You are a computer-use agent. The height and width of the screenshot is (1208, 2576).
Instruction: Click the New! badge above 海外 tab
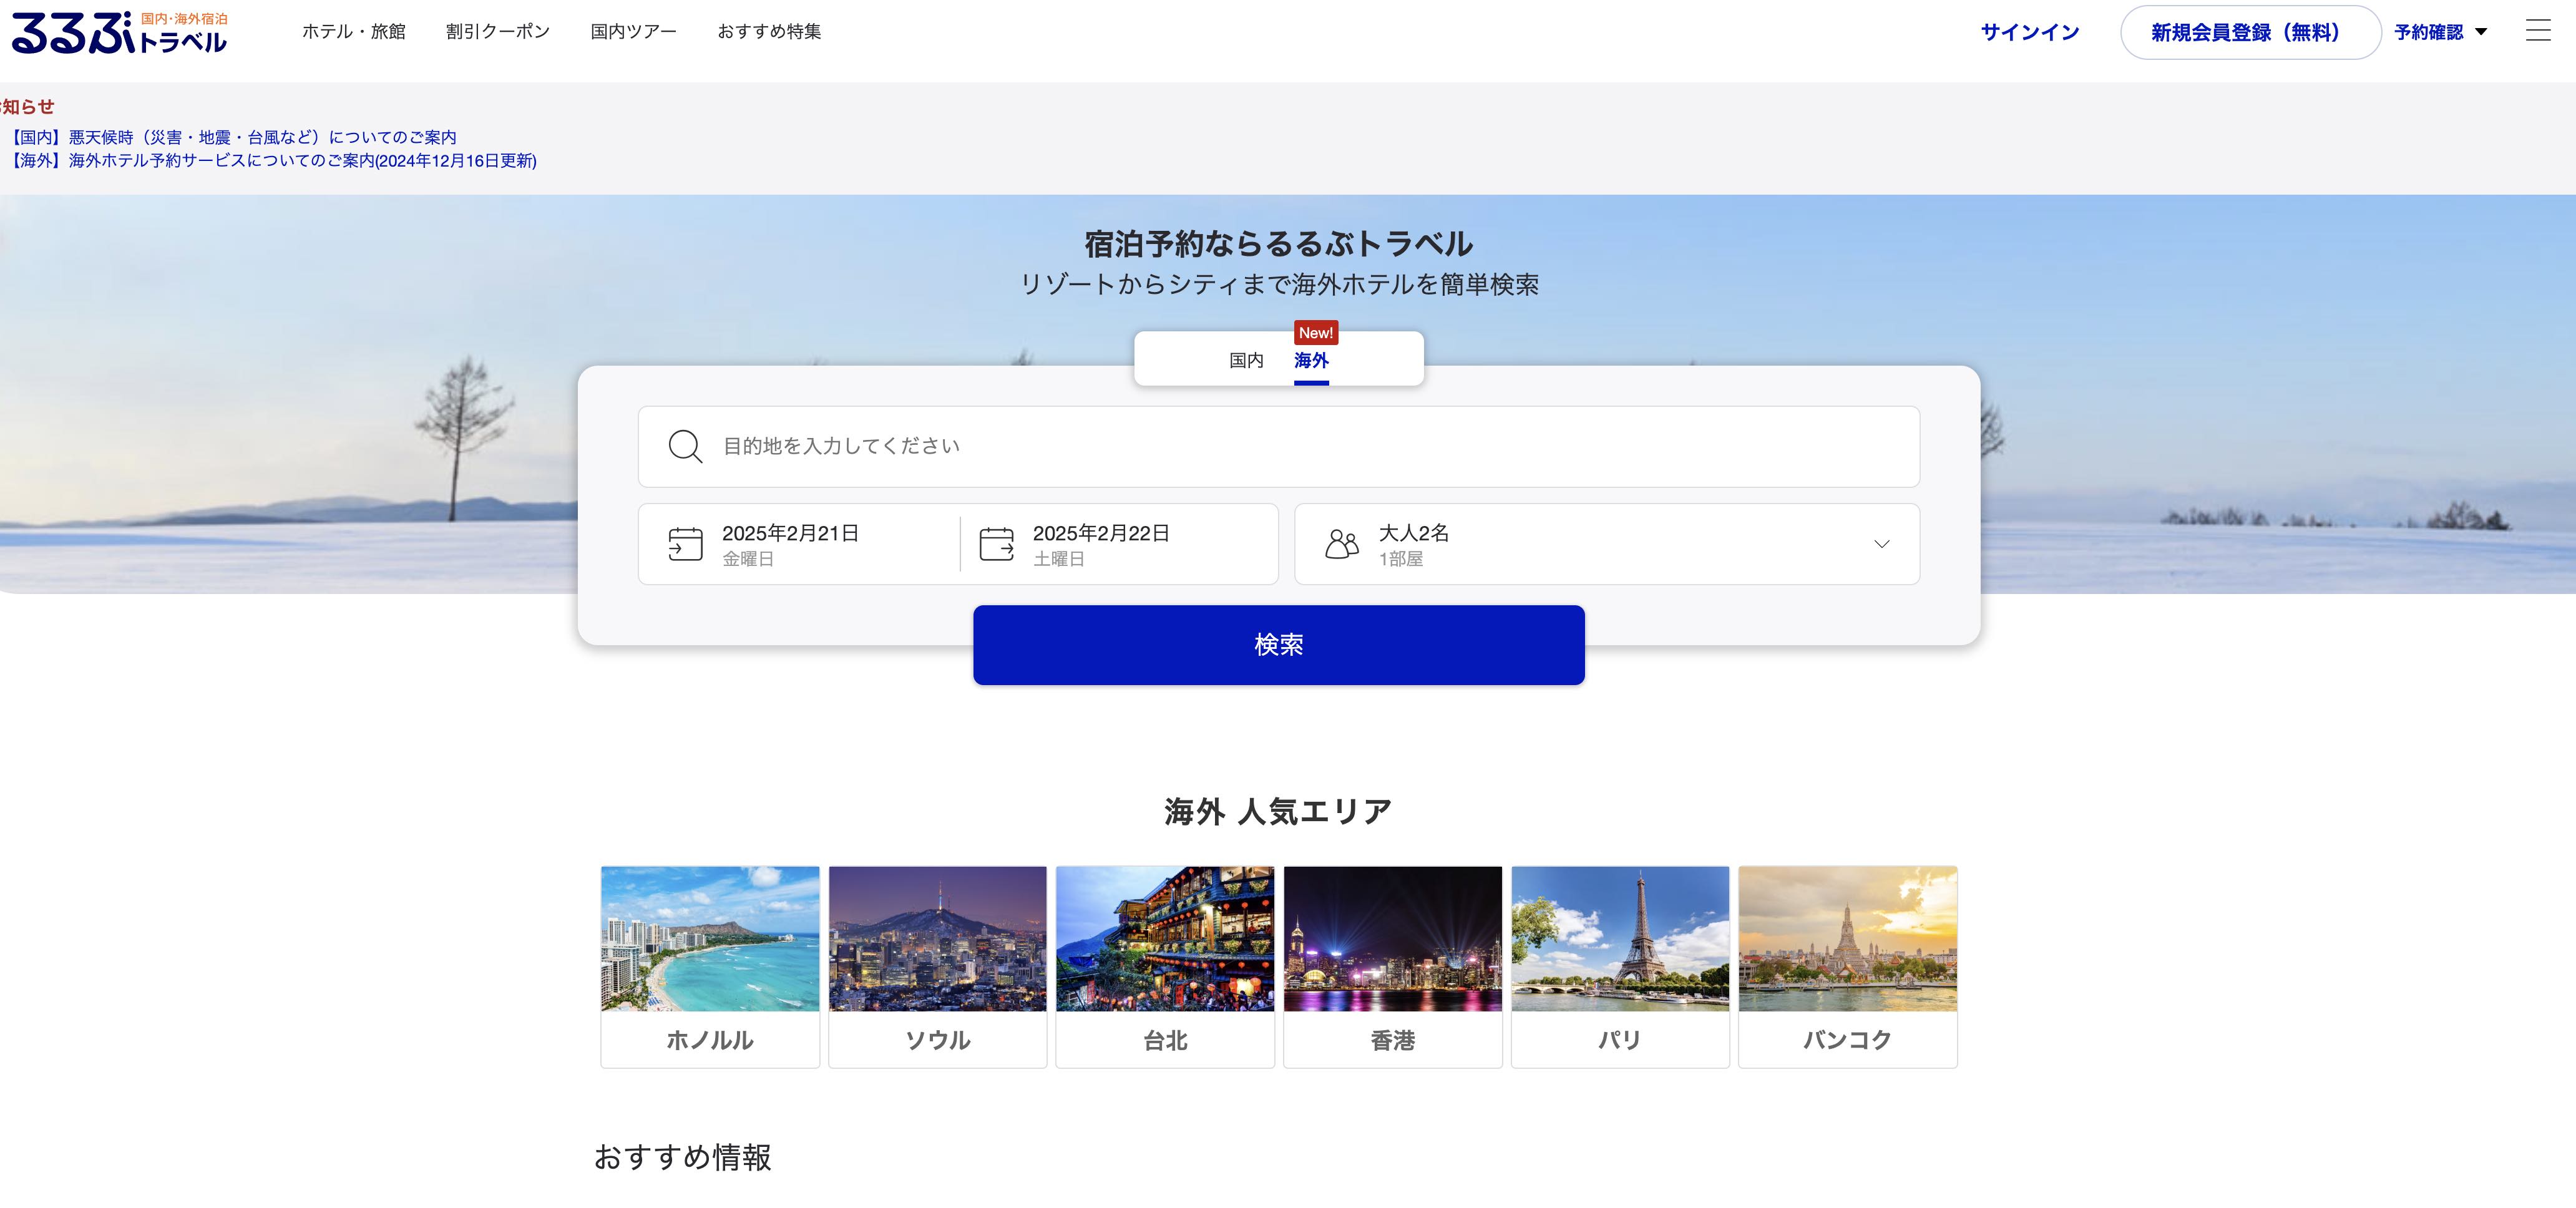click(1315, 332)
